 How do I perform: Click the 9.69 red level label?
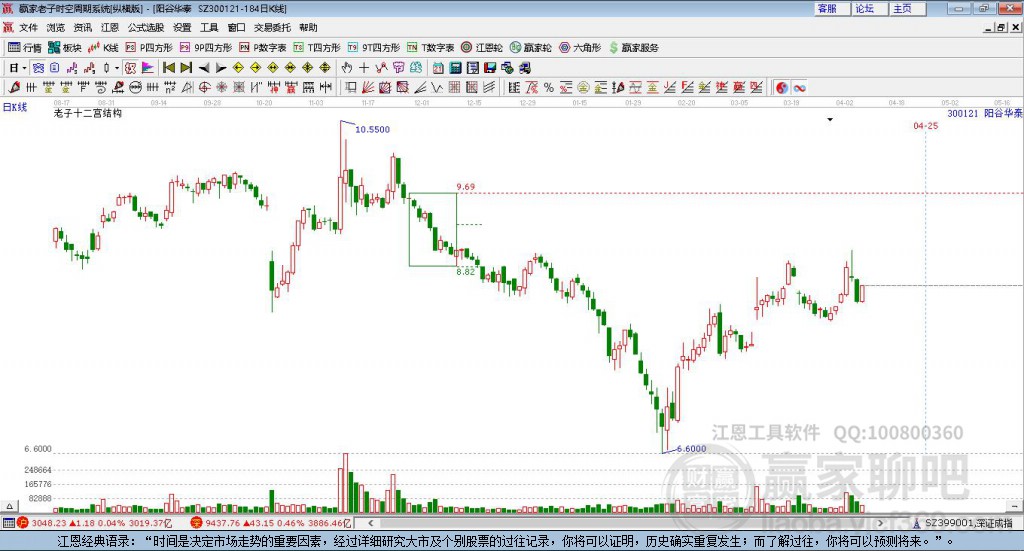(466, 187)
